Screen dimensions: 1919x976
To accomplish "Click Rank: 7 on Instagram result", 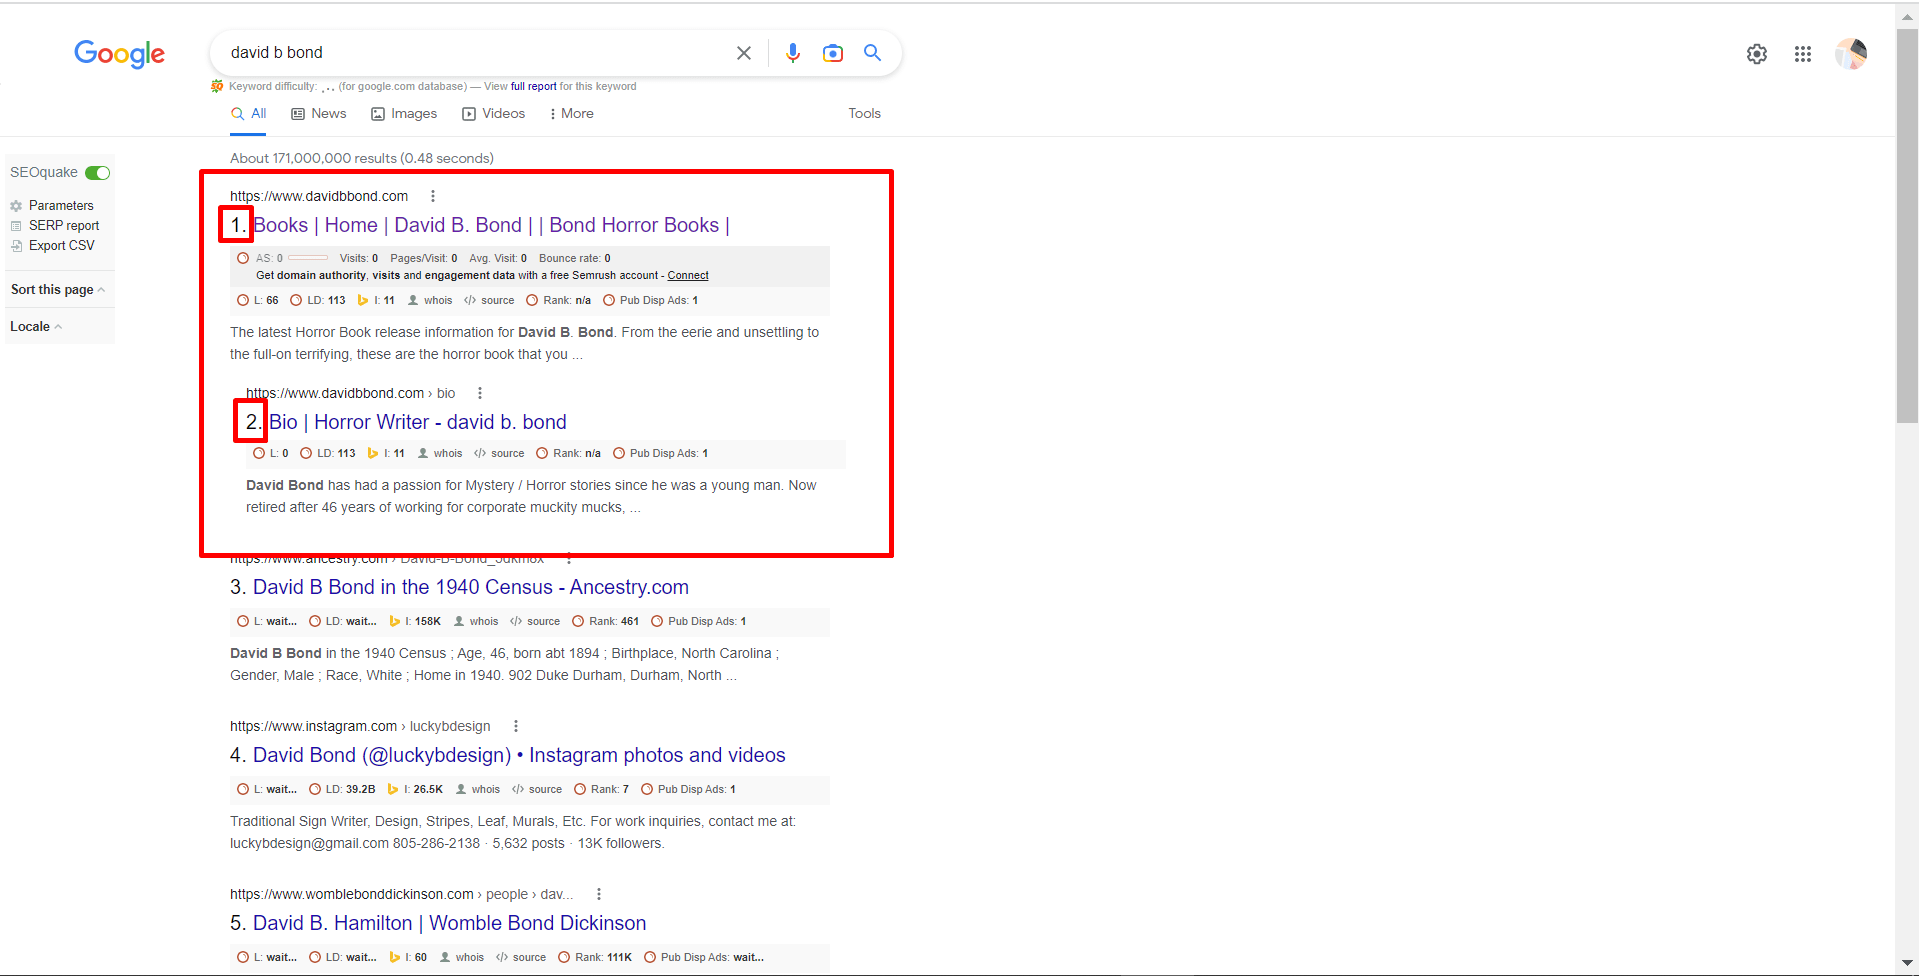I will (x=601, y=789).
